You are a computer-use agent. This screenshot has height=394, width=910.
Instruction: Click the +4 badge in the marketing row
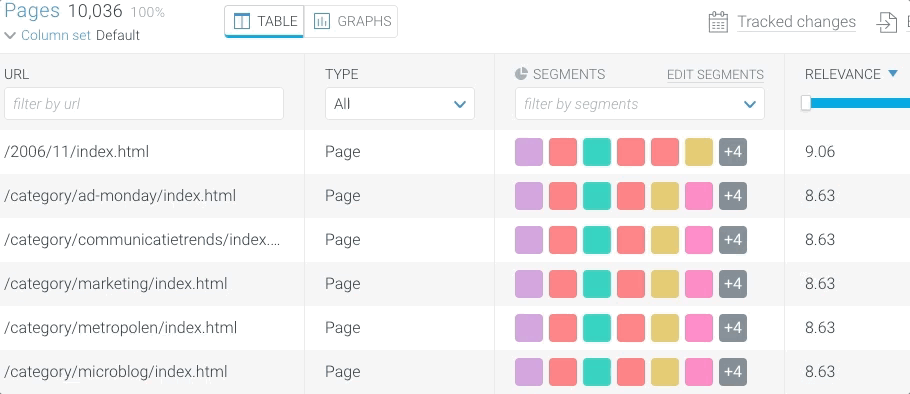pos(733,284)
